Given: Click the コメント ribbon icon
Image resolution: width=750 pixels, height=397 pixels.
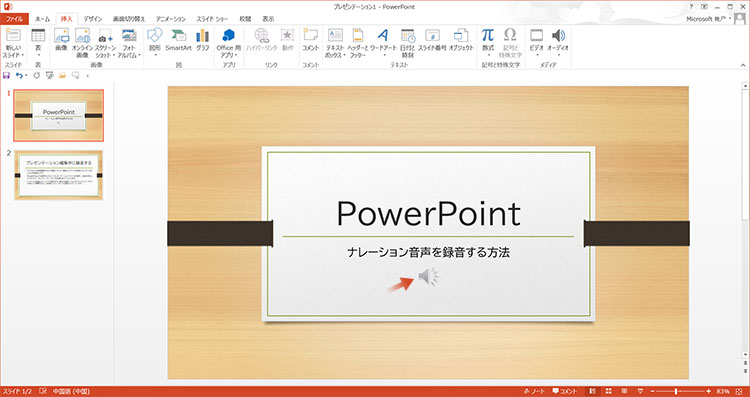Looking at the screenshot, I should tap(310, 39).
